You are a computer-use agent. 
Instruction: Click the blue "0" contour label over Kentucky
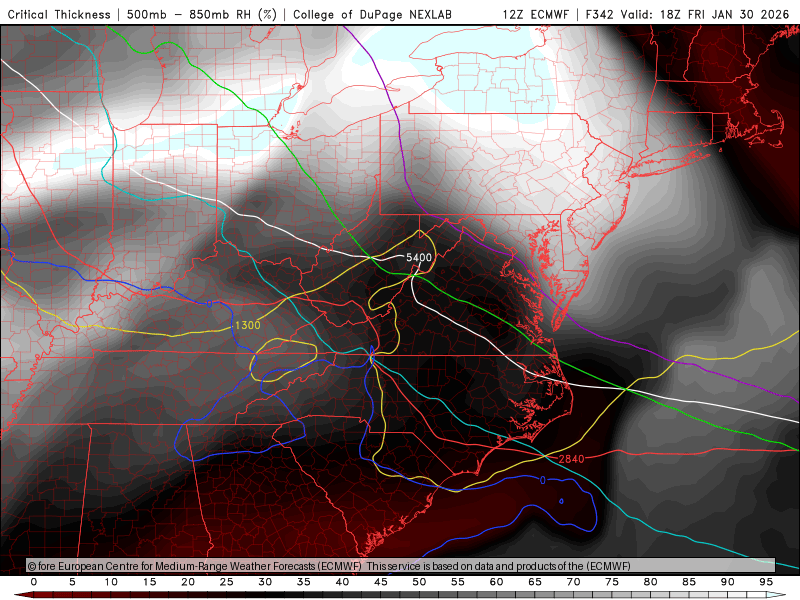pos(210,304)
